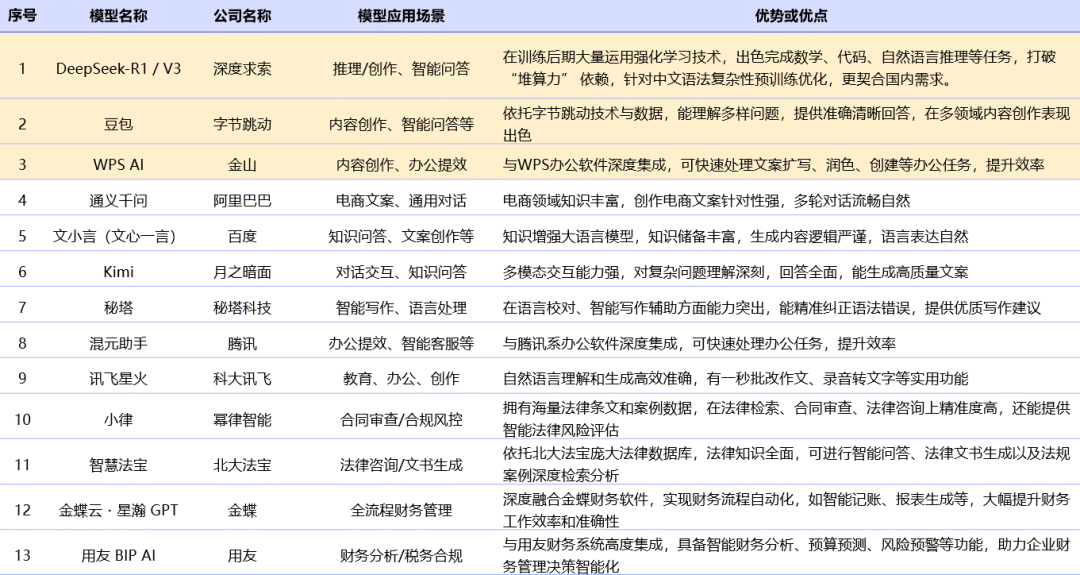Click the 教育、办公、创作 cell
1080x575 pixels.
pos(402,379)
